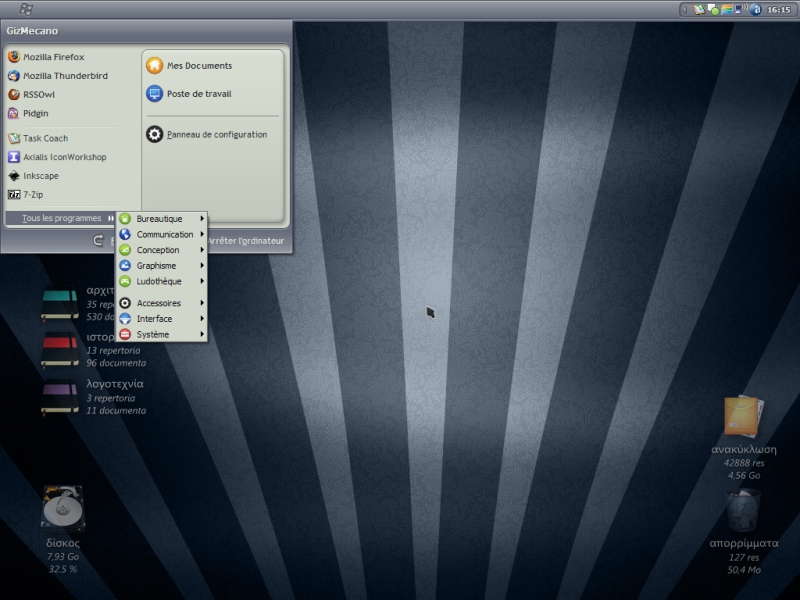This screenshot has height=600, width=800.
Task: Click the Windows start logo in top bar
Action: [26, 9]
